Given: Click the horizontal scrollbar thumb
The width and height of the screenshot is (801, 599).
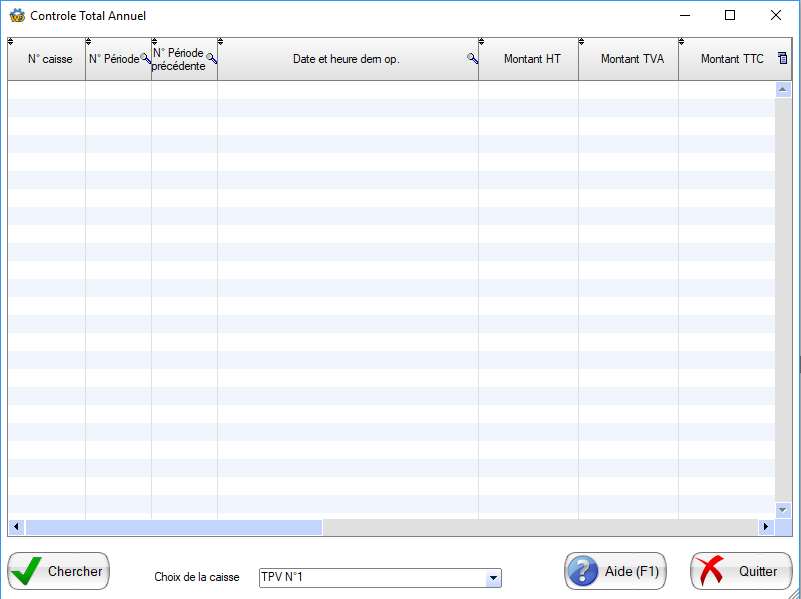Looking at the screenshot, I should point(174,527).
